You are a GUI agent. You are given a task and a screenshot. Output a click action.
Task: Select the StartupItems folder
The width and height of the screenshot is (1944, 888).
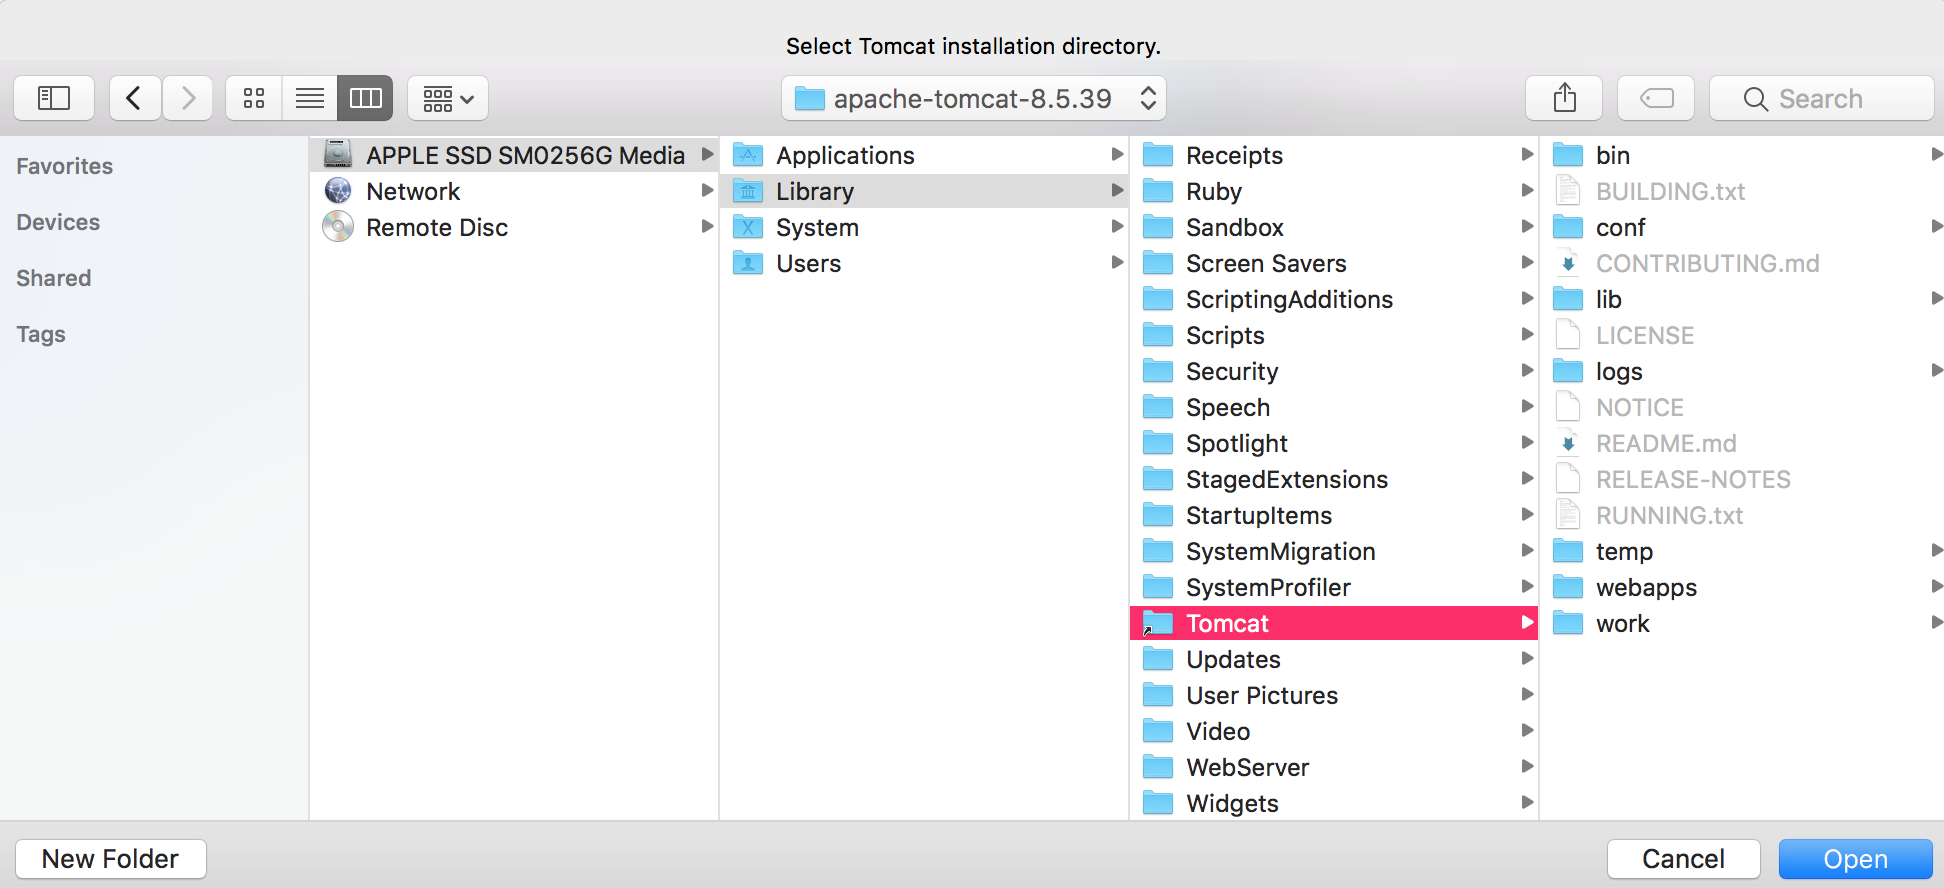[x=1334, y=515]
